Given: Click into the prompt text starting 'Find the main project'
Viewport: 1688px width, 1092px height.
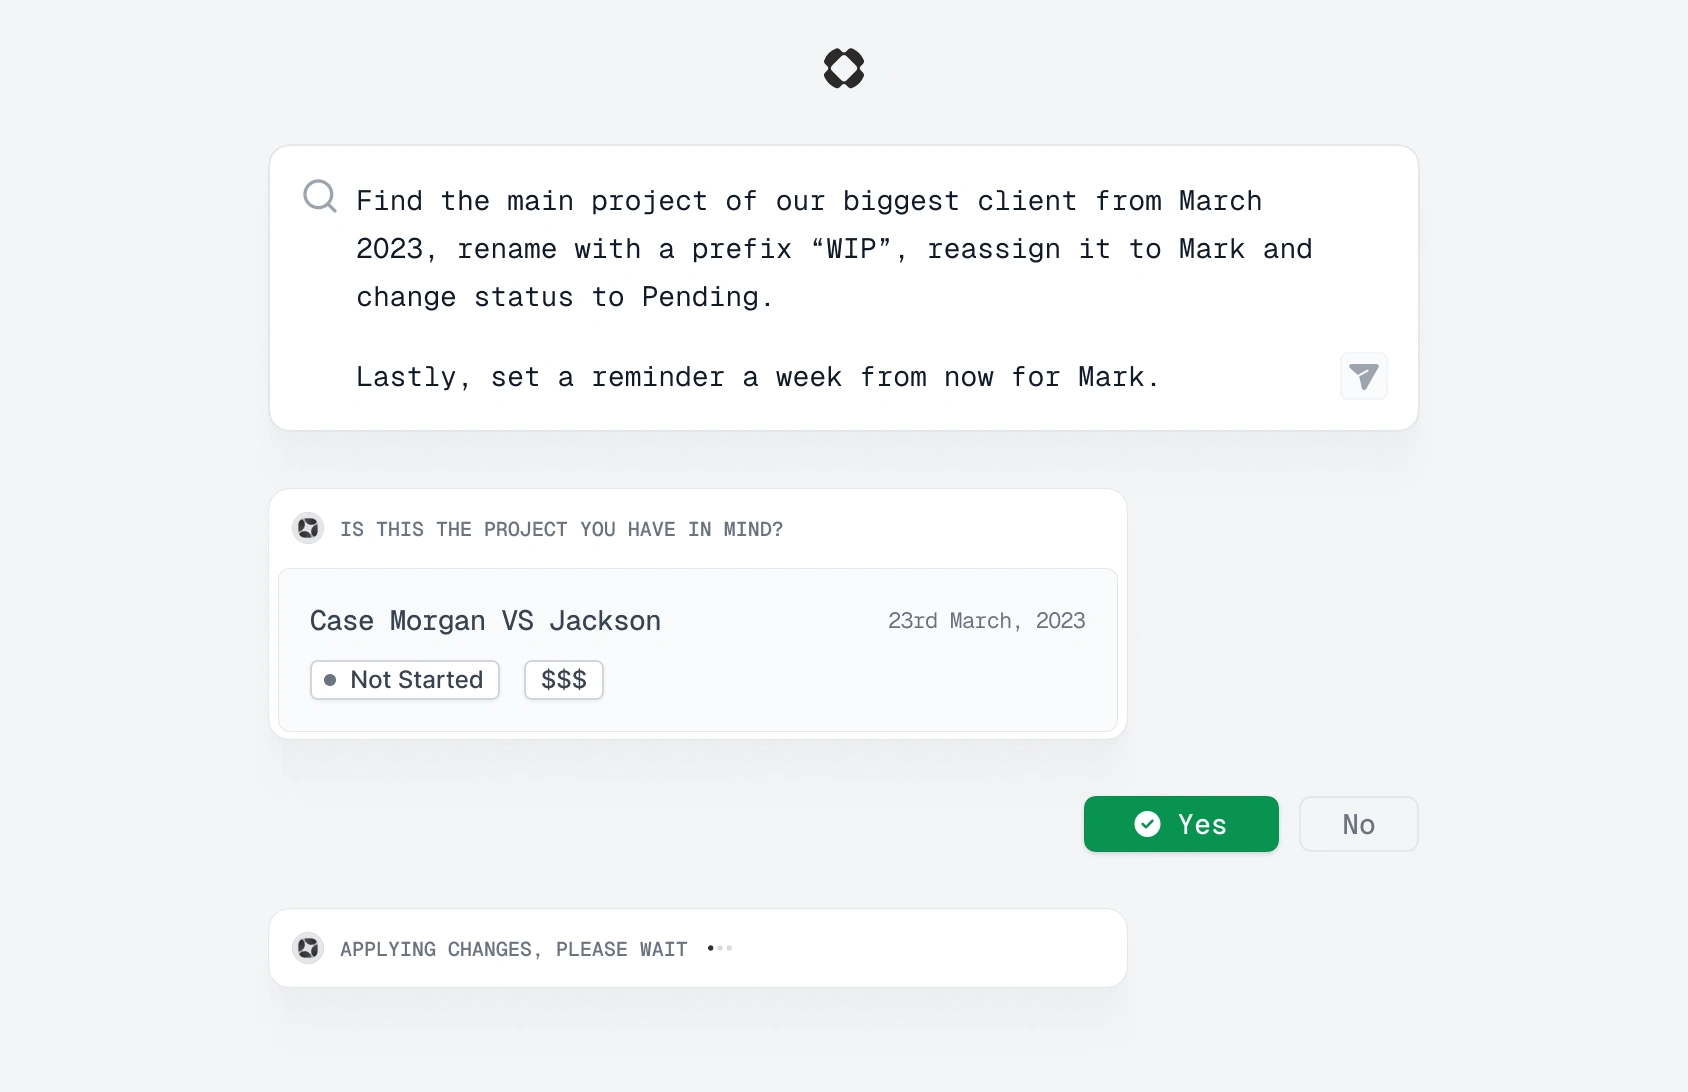Looking at the screenshot, I should [834, 249].
